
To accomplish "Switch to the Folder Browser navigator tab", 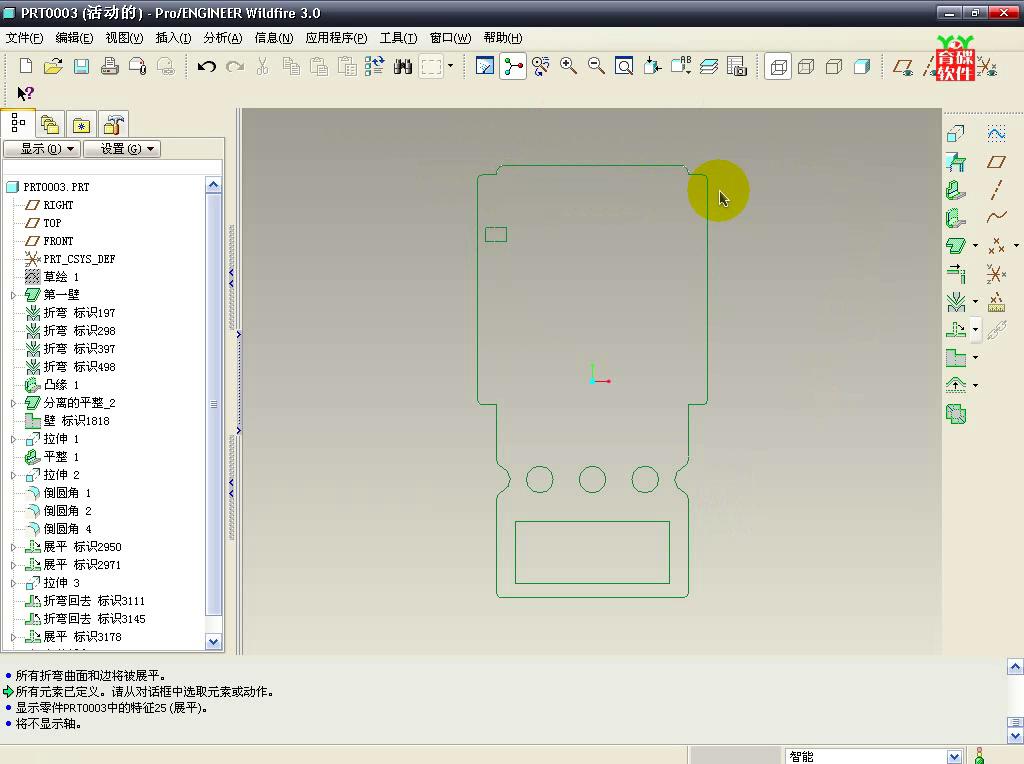I will pos(50,124).
